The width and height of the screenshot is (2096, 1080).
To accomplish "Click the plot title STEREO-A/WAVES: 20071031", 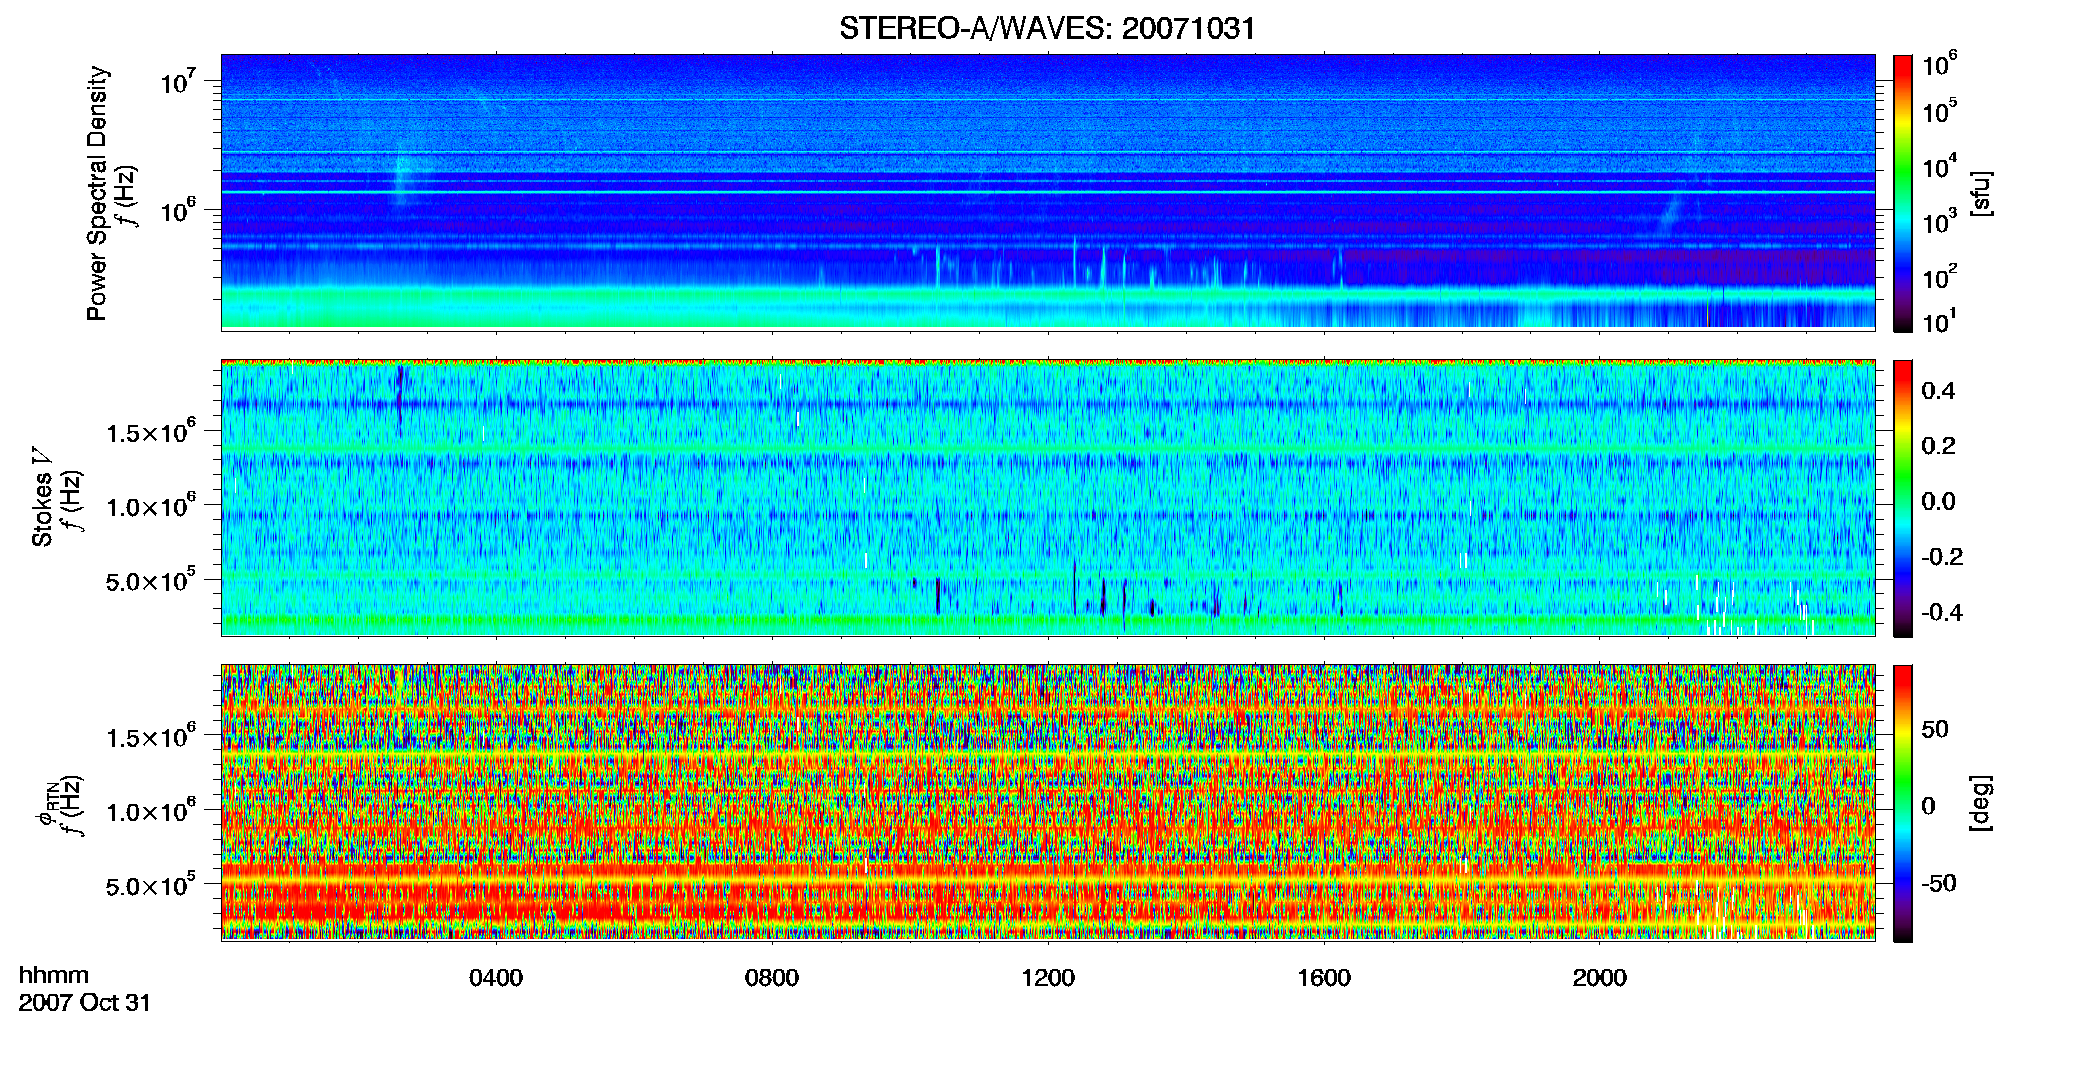I will tap(1047, 28).
